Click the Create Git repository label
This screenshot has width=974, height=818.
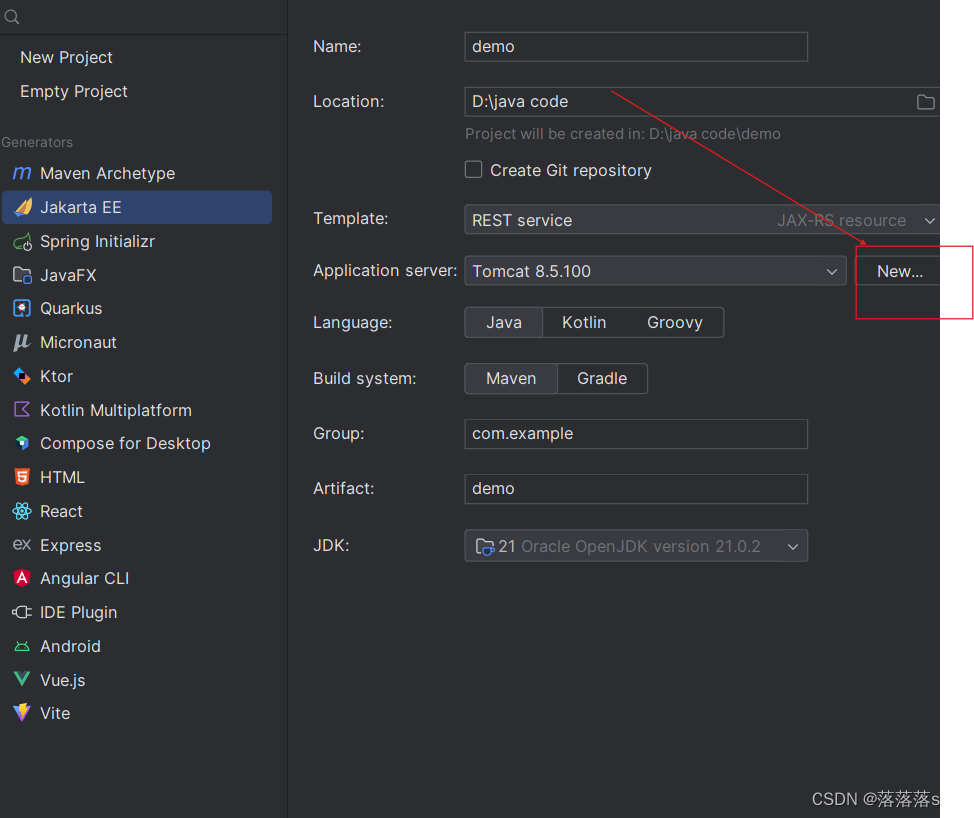(571, 170)
